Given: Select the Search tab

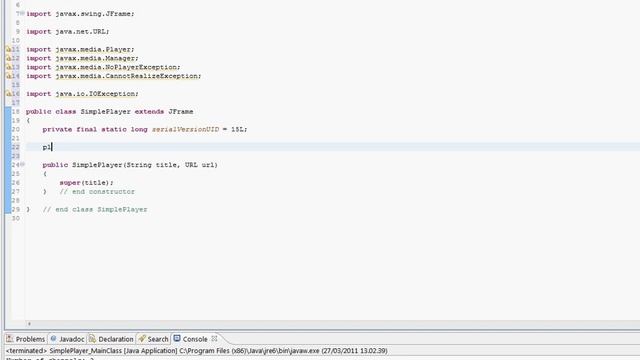Looking at the screenshot, I should click(153, 339).
